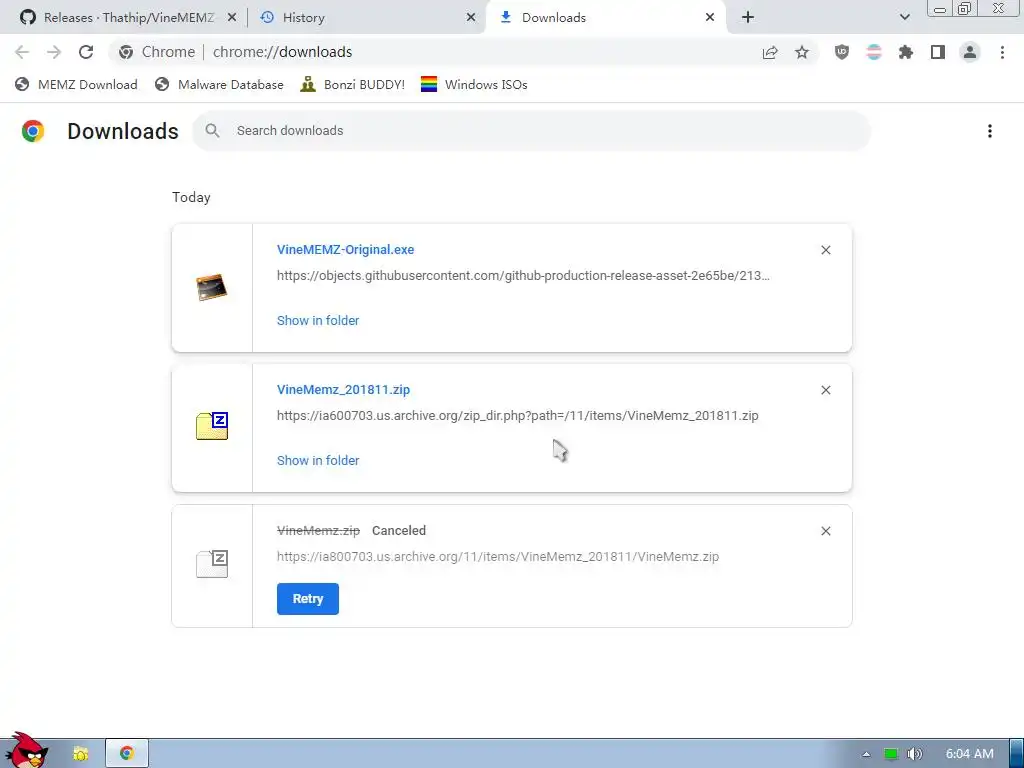The height and width of the screenshot is (768, 1024).
Task: Click the share page icon in address bar
Action: click(770, 52)
